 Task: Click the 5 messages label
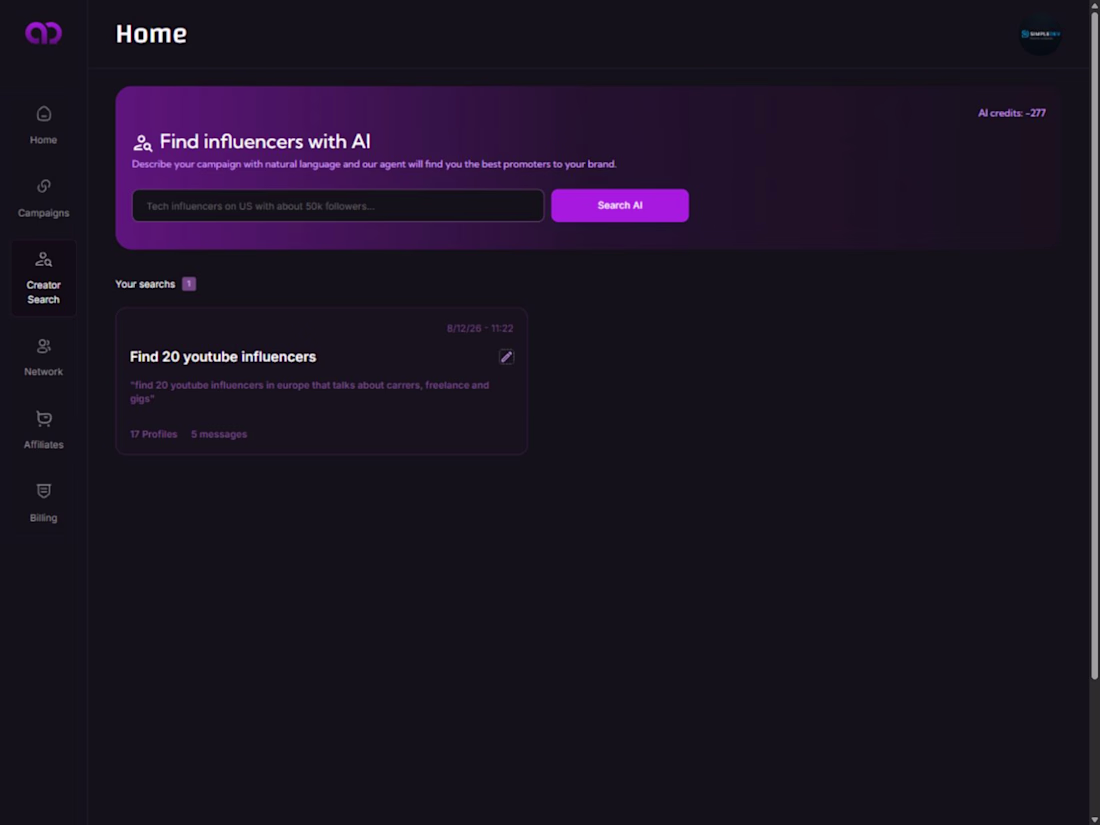[x=219, y=434]
